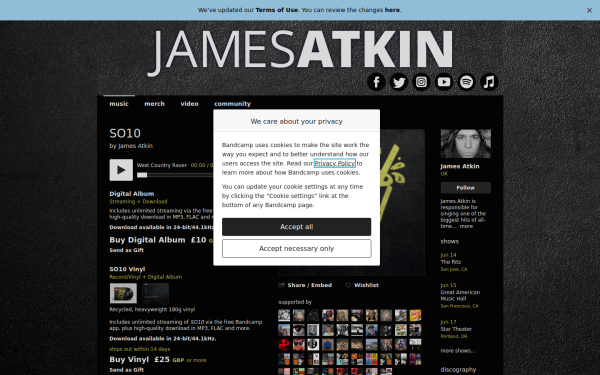Screen dimensions: 600x375
Task: Follow James Atkin
Action: 466,188
